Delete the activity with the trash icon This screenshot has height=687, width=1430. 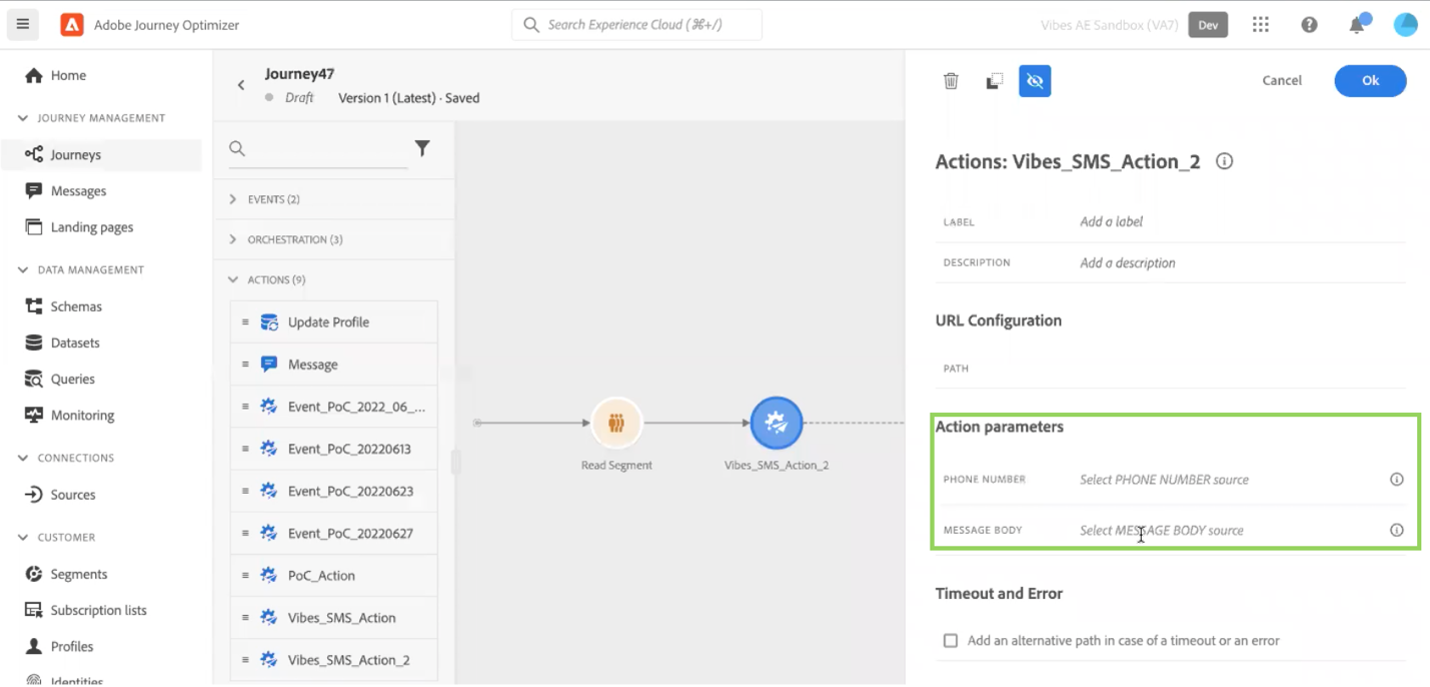(951, 81)
